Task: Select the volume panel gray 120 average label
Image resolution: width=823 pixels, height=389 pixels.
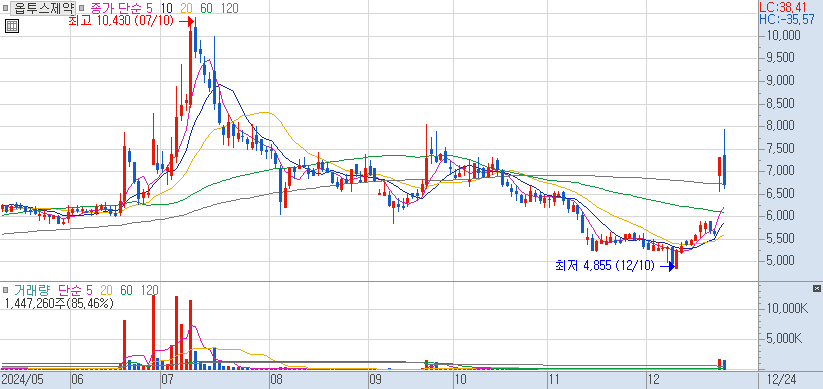Action: point(150,290)
